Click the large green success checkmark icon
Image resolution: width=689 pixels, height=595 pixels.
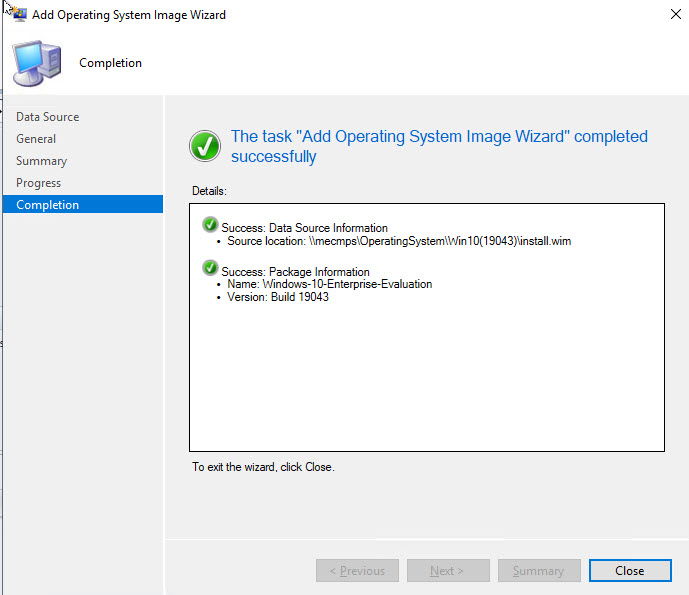[x=205, y=146]
